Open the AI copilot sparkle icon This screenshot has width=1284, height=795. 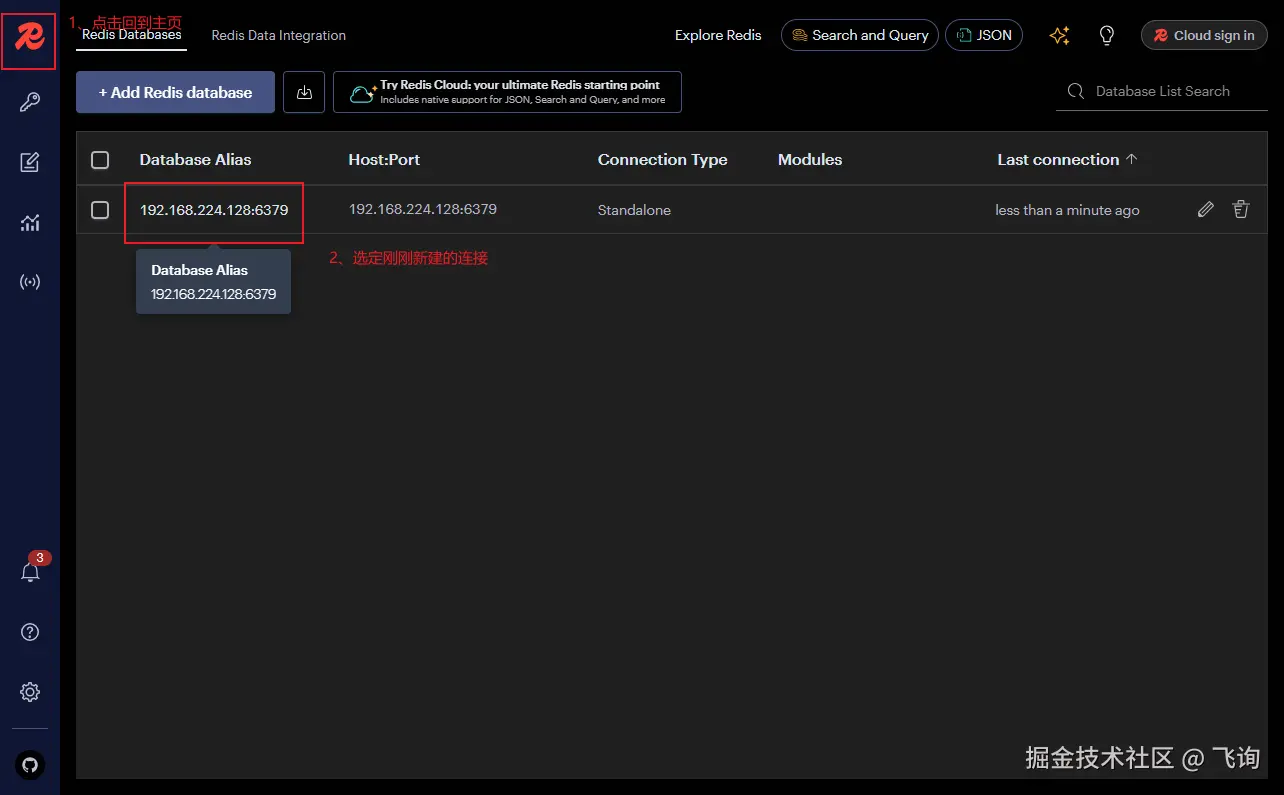click(1060, 36)
